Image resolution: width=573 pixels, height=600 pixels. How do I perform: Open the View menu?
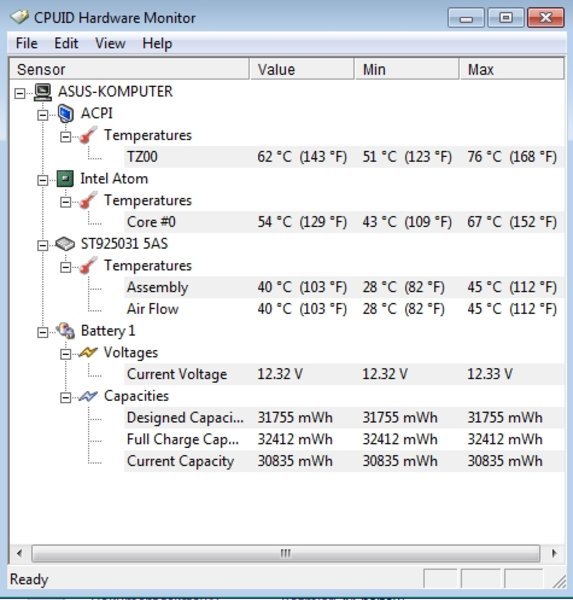pos(110,43)
